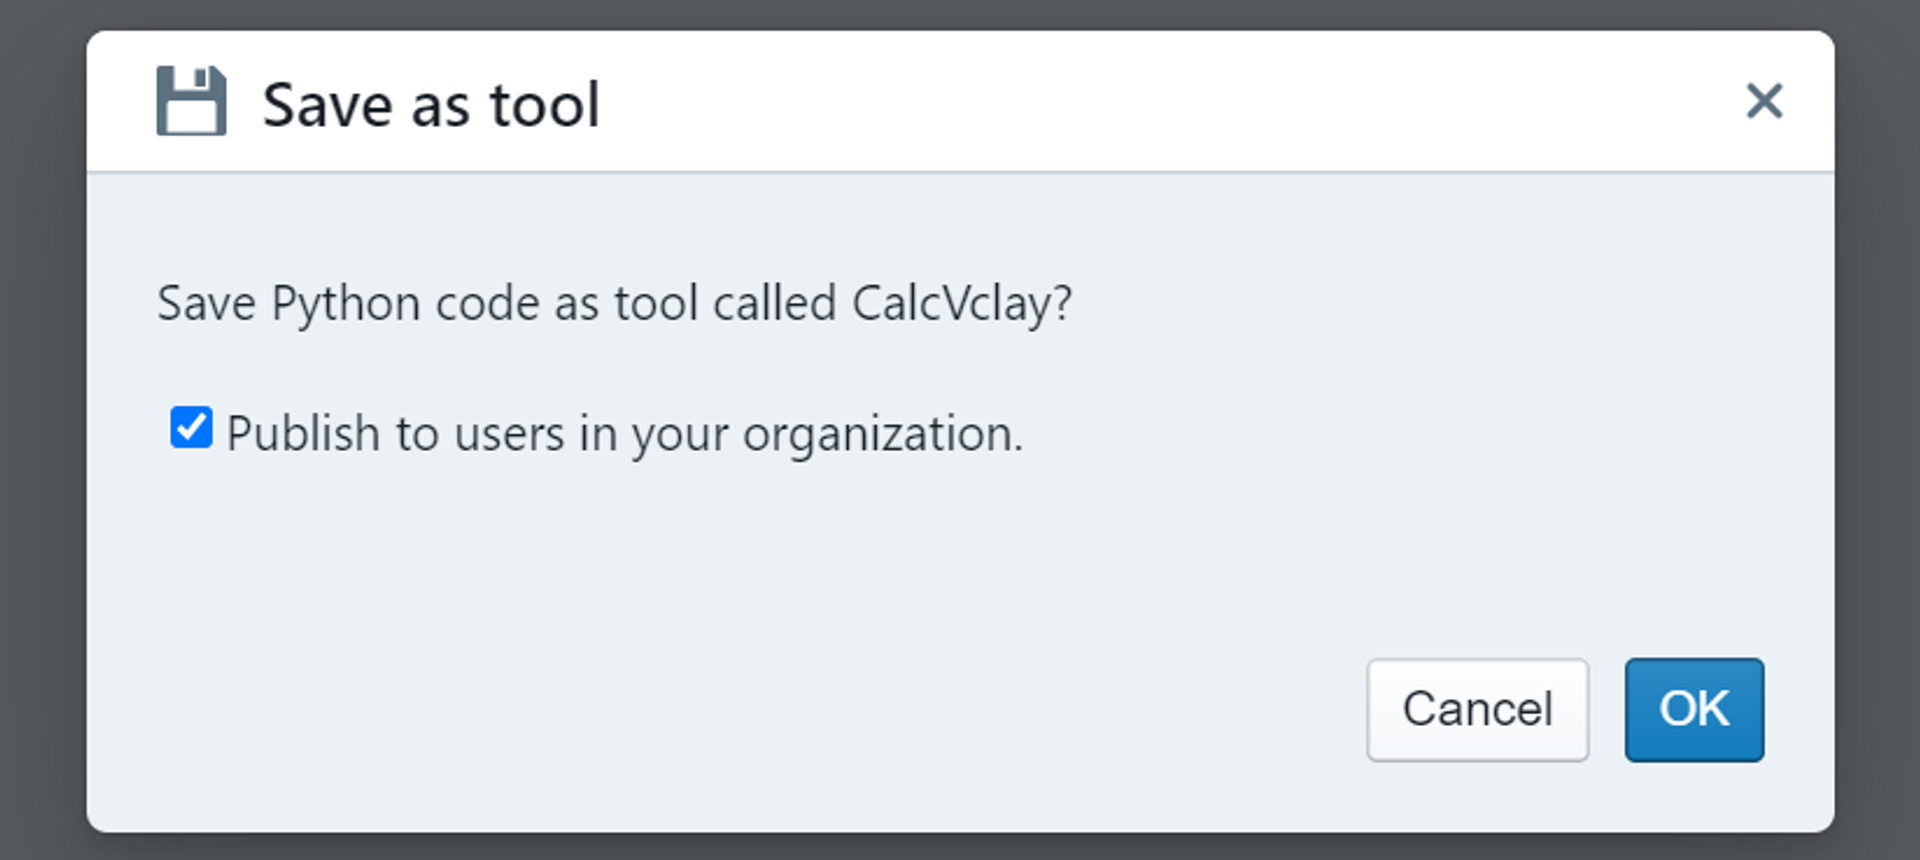The width and height of the screenshot is (1920, 860).
Task: Confirm saving the tool with OK
Action: click(x=1693, y=709)
